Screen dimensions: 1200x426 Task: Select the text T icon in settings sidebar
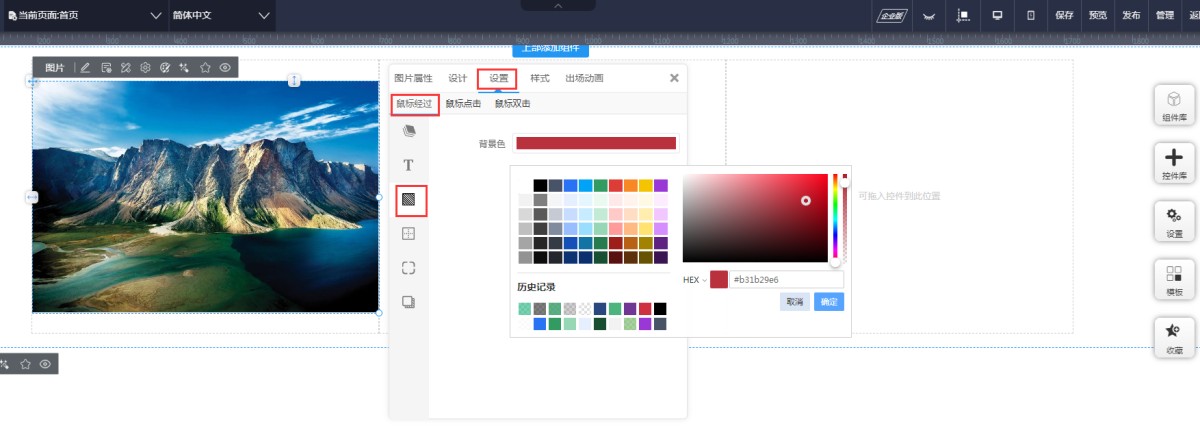(x=408, y=165)
